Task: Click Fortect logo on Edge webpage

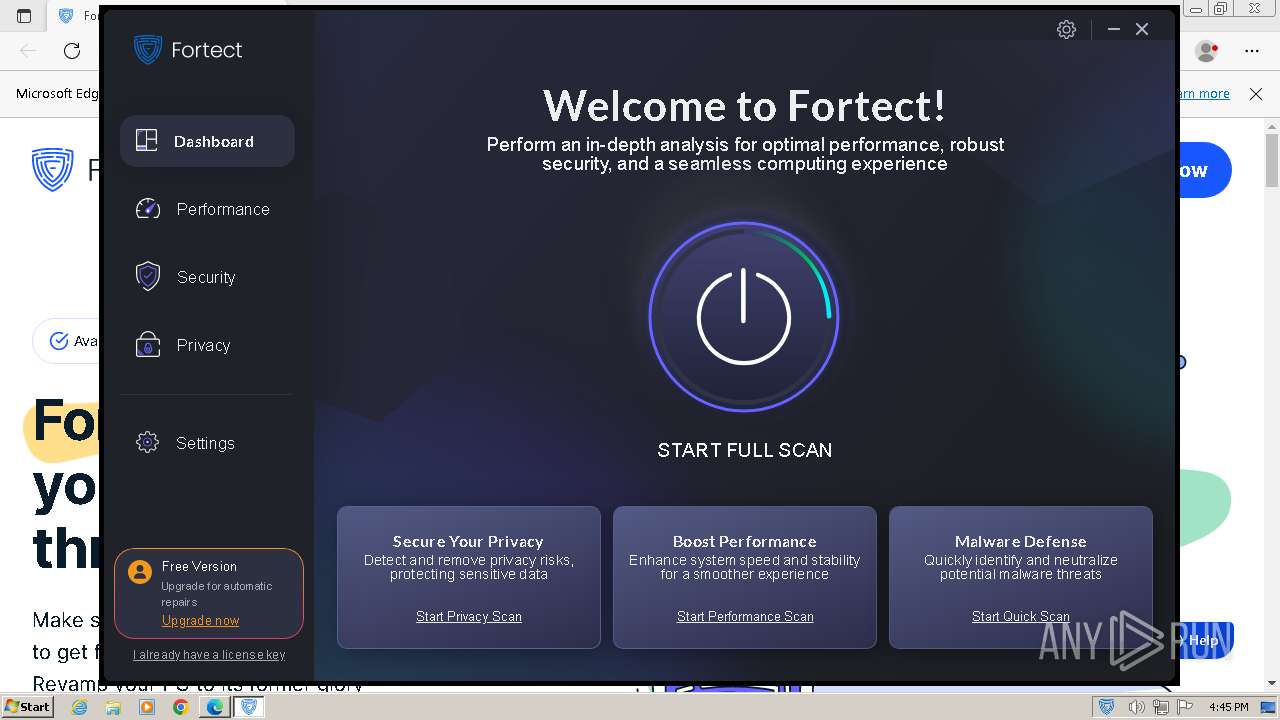Action: pyautogui.click(x=52, y=169)
